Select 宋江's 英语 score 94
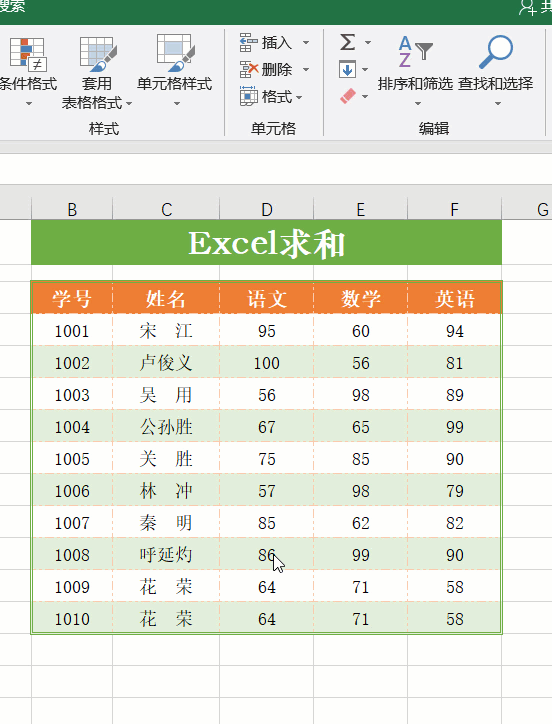The height and width of the screenshot is (724, 552). pyautogui.click(x=455, y=330)
